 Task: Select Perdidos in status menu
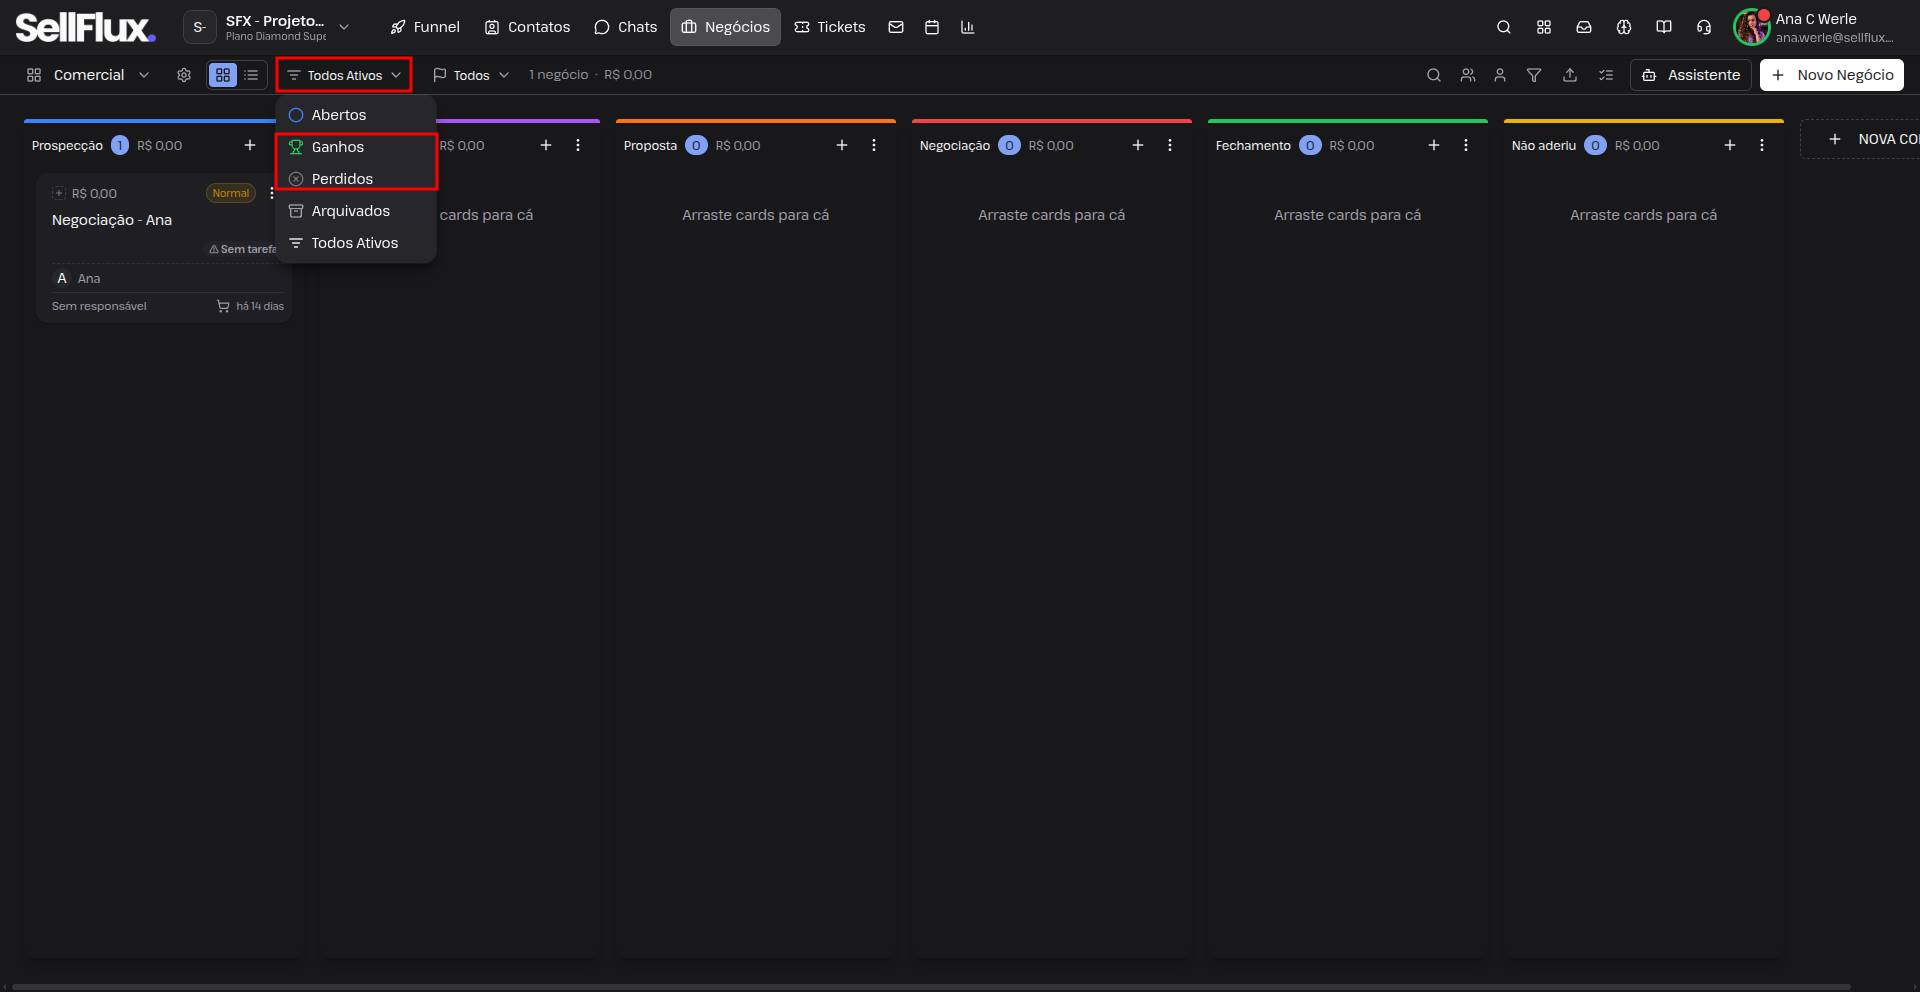pos(356,179)
